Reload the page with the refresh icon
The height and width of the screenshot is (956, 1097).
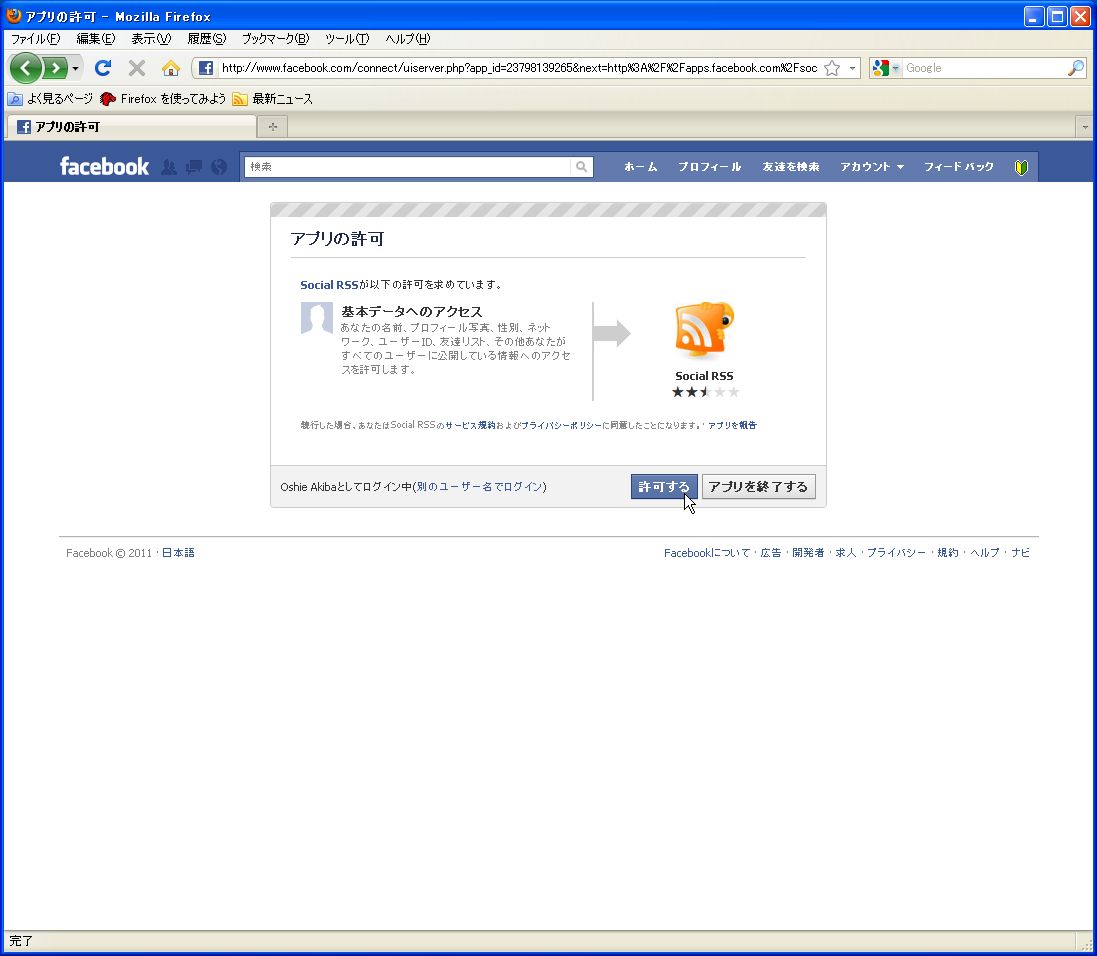[103, 68]
